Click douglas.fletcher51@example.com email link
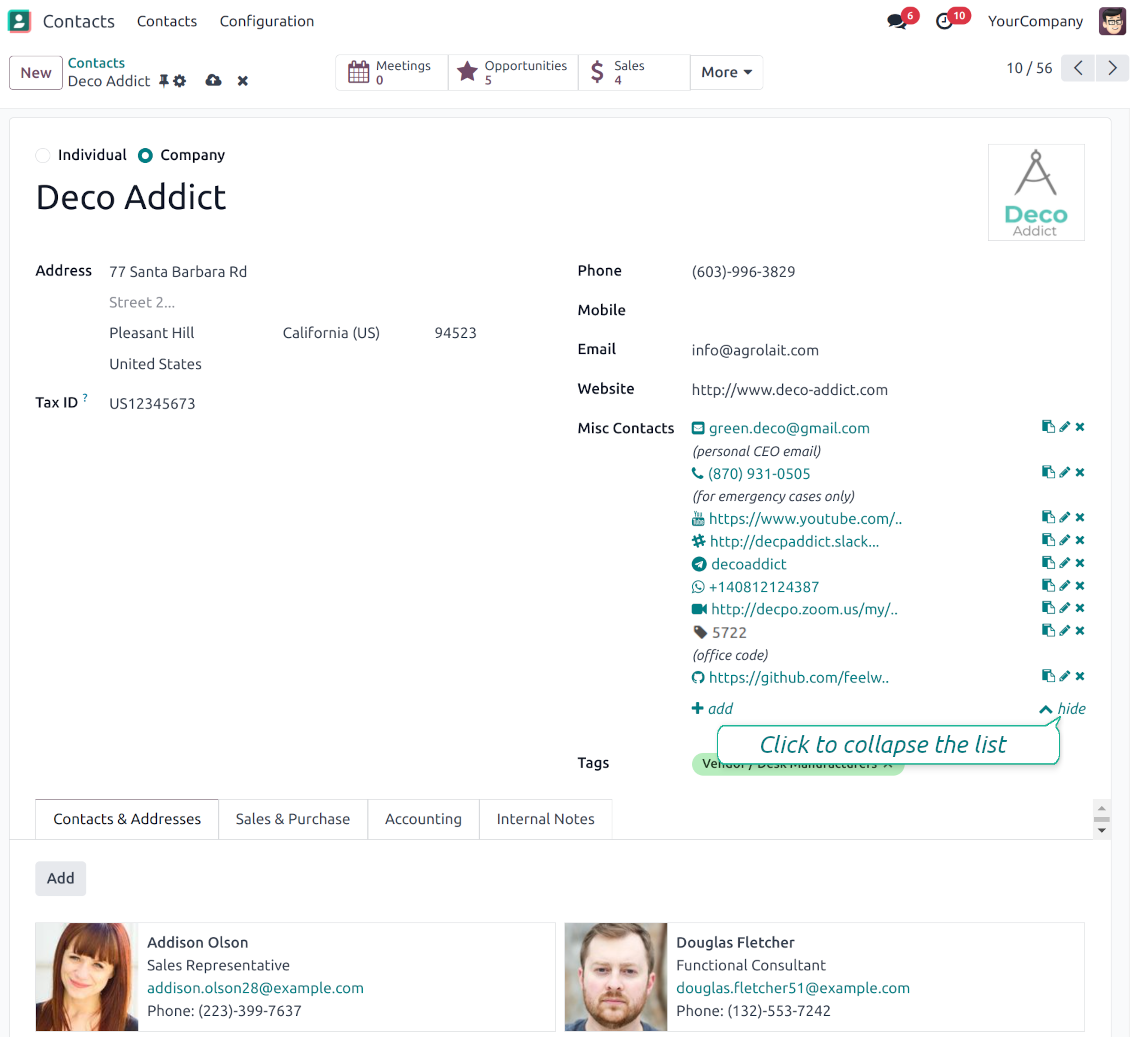 click(x=793, y=988)
